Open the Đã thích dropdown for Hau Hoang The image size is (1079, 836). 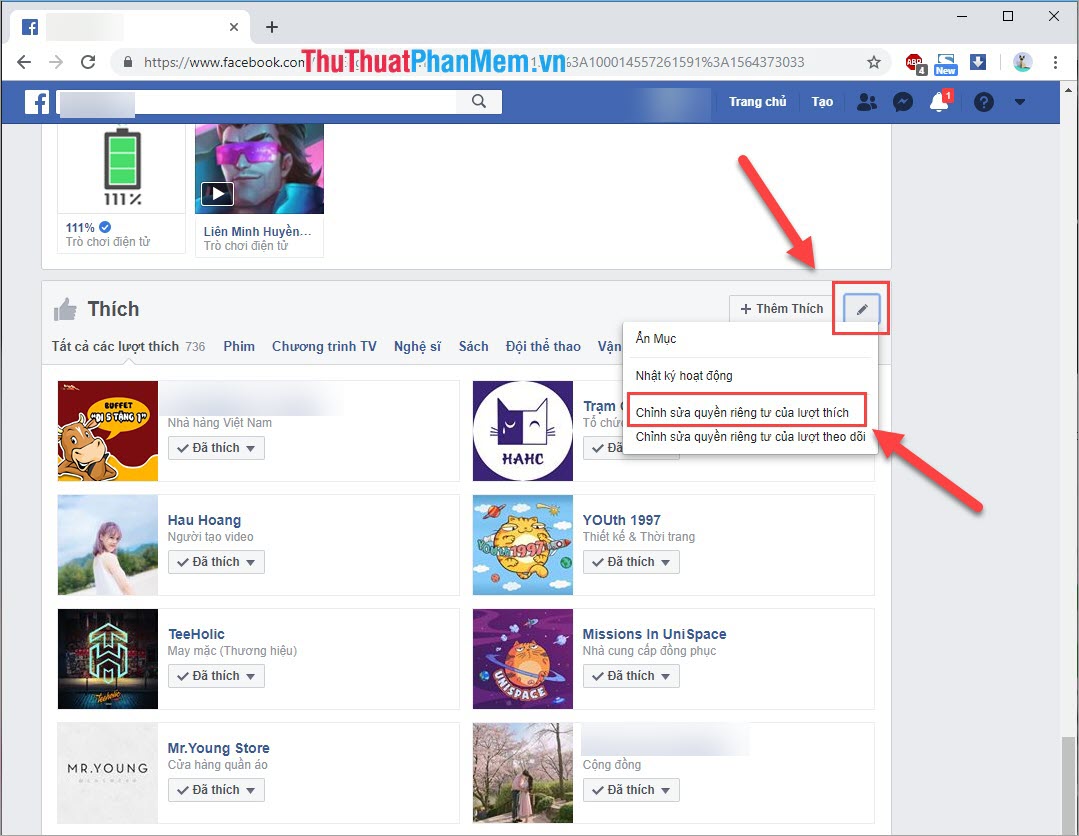(x=216, y=561)
